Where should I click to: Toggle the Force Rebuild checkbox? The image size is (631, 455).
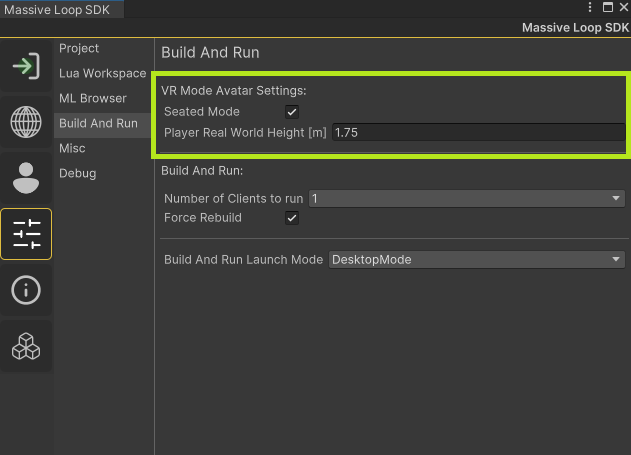pyautogui.click(x=292, y=218)
